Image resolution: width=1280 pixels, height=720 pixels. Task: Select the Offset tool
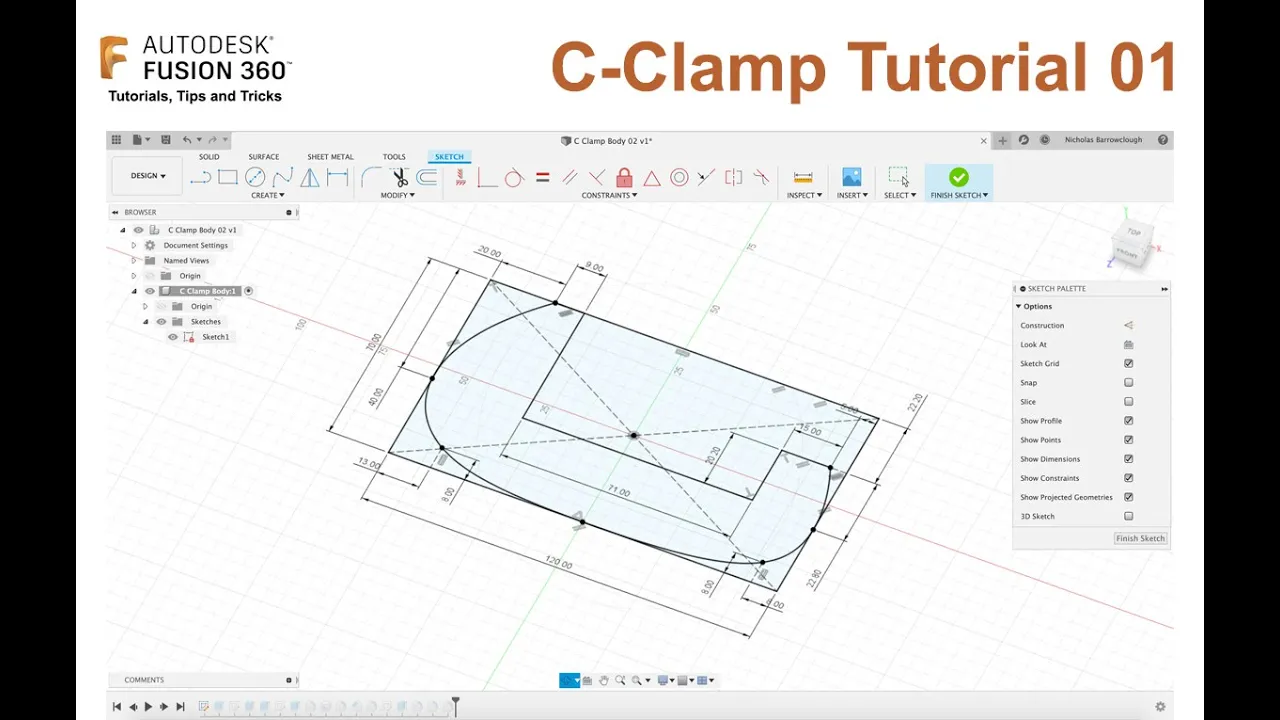tap(427, 177)
